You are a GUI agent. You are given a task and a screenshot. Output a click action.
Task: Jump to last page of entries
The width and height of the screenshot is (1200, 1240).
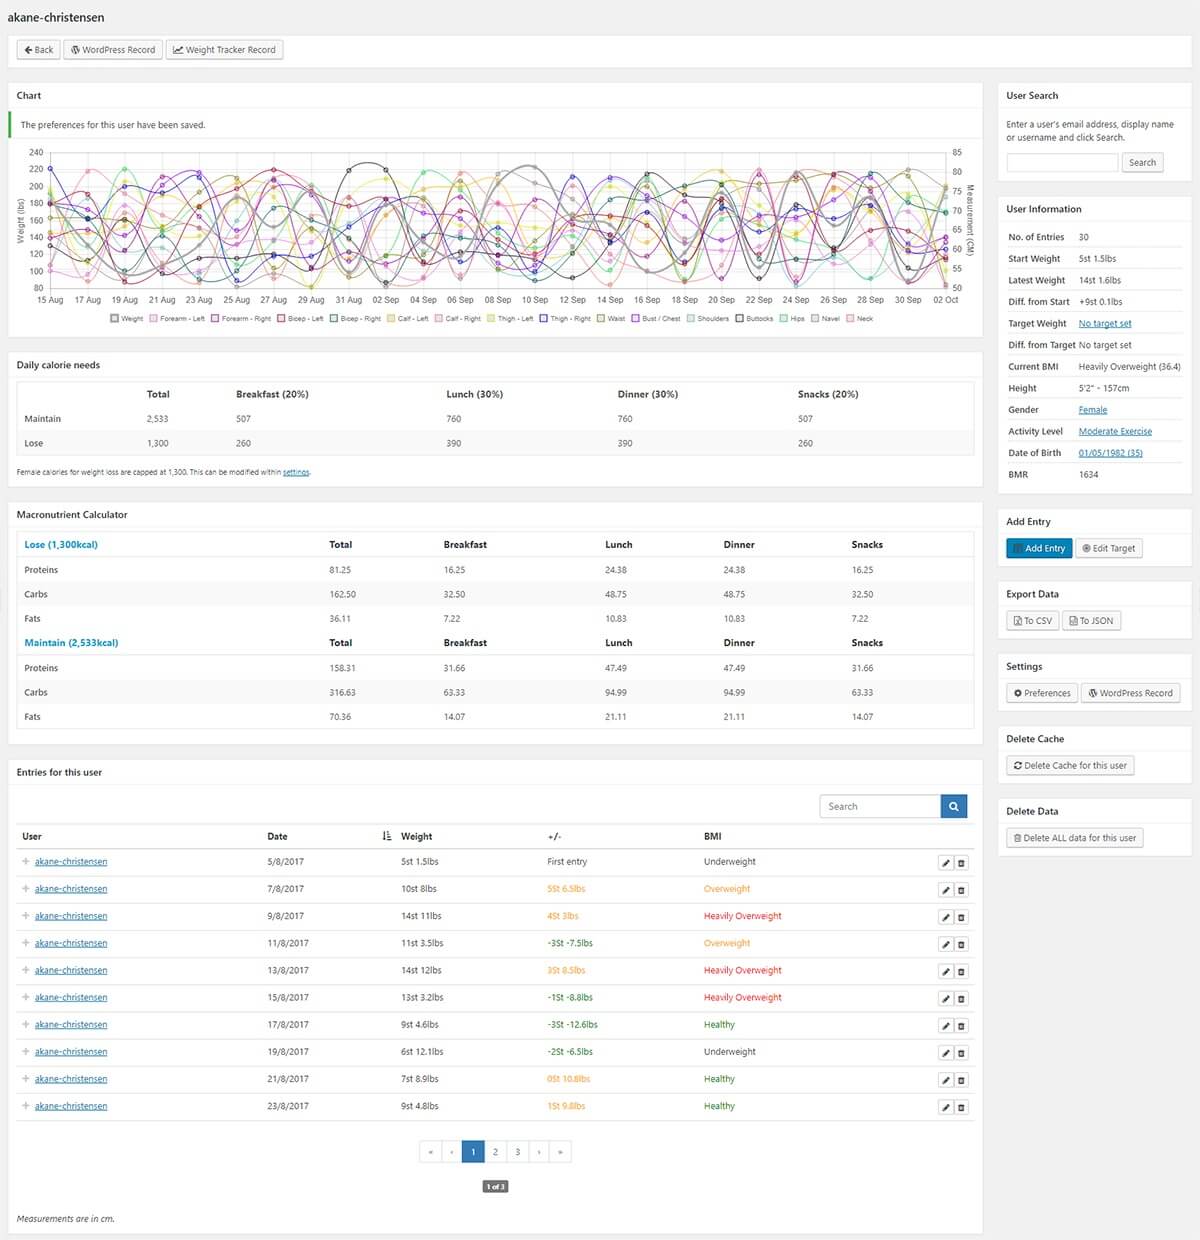[560, 1152]
